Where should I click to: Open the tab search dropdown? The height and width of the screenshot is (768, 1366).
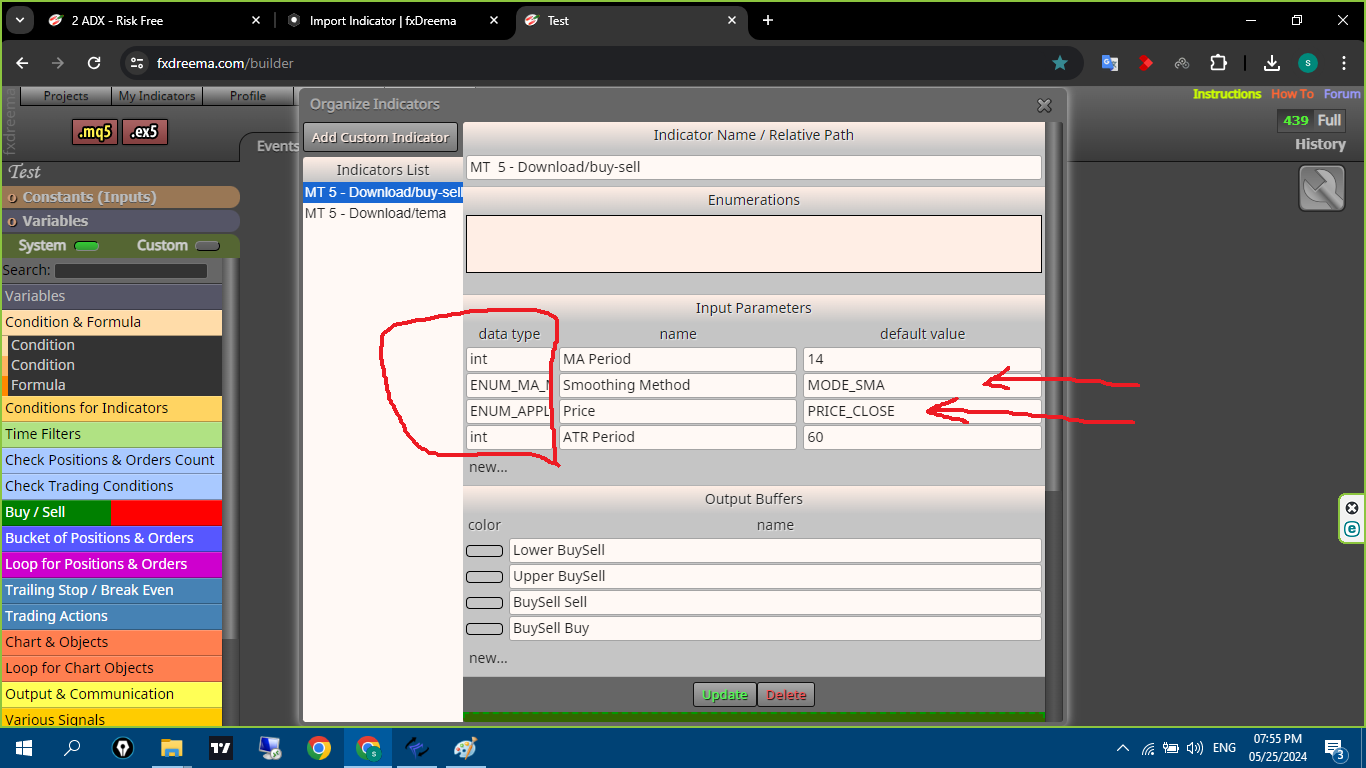pyautogui.click(x=22, y=20)
